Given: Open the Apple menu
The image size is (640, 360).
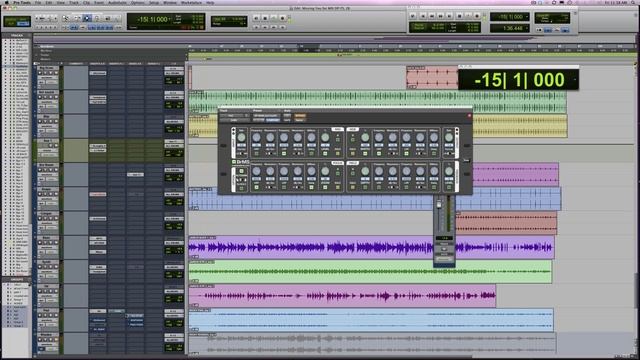Looking at the screenshot, I should coord(6,2).
